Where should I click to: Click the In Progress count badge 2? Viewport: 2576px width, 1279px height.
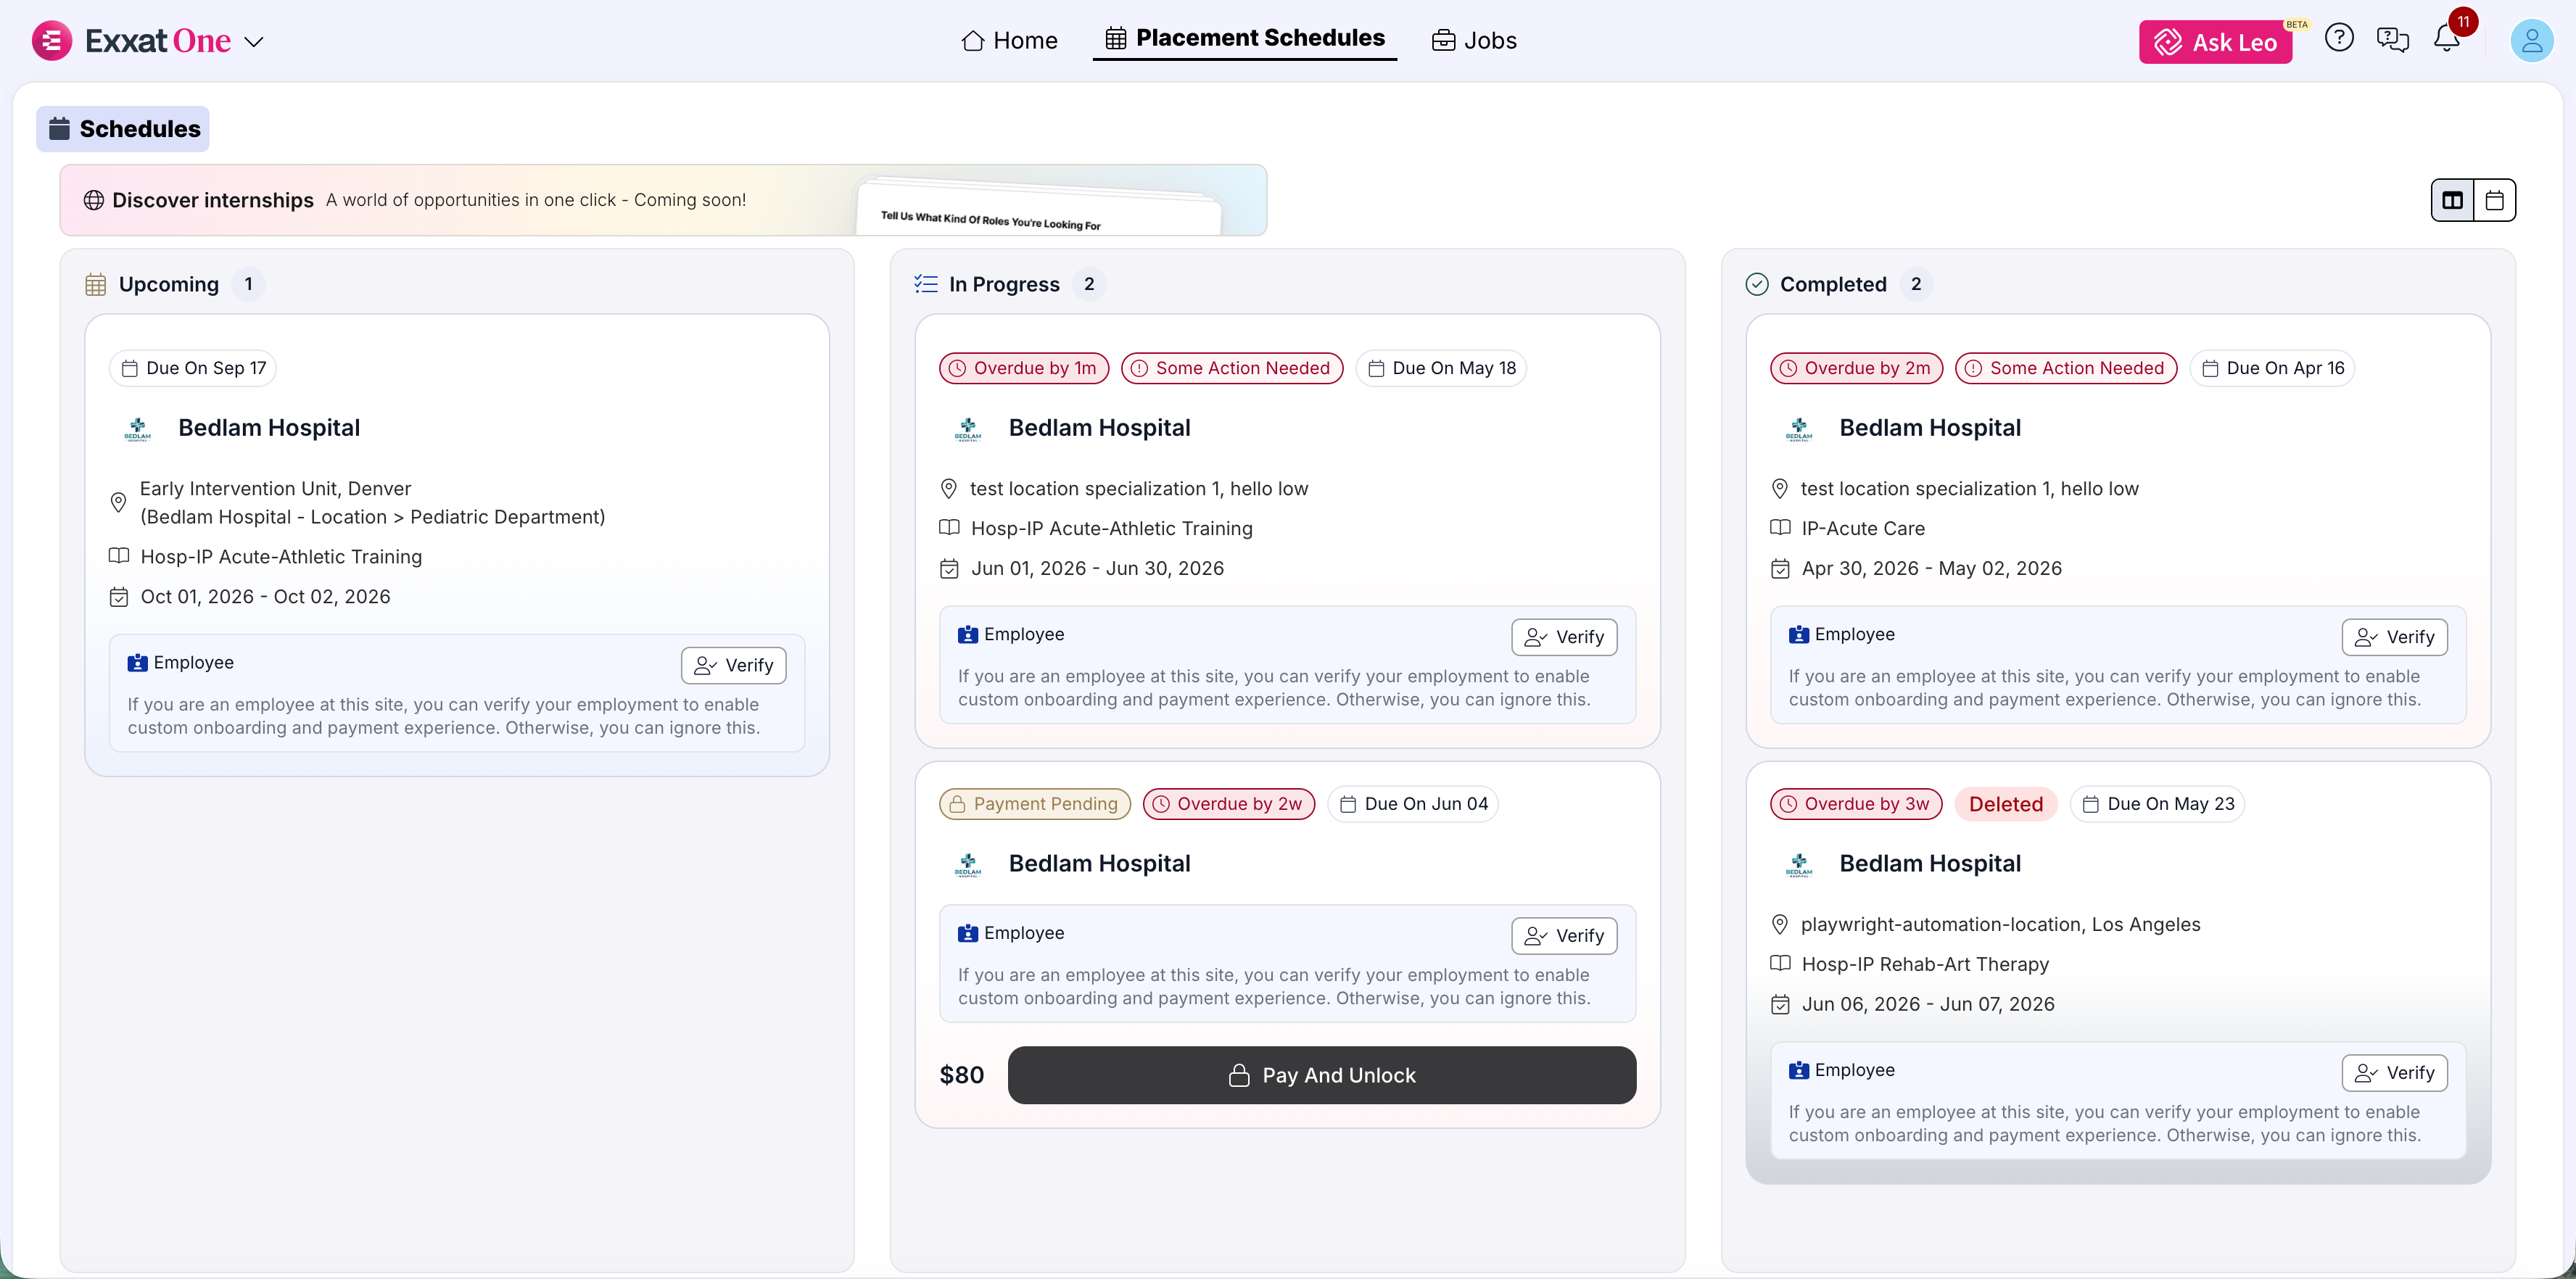1089,284
